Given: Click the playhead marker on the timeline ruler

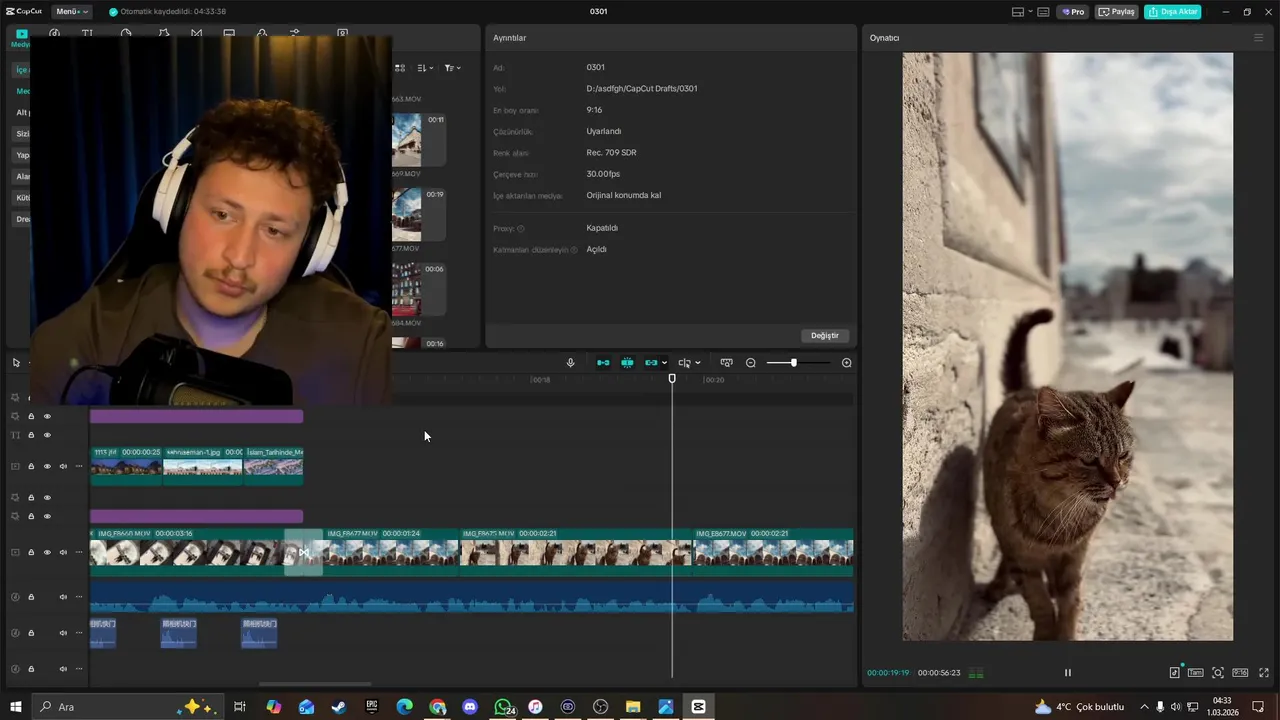Looking at the screenshot, I should coord(672,379).
